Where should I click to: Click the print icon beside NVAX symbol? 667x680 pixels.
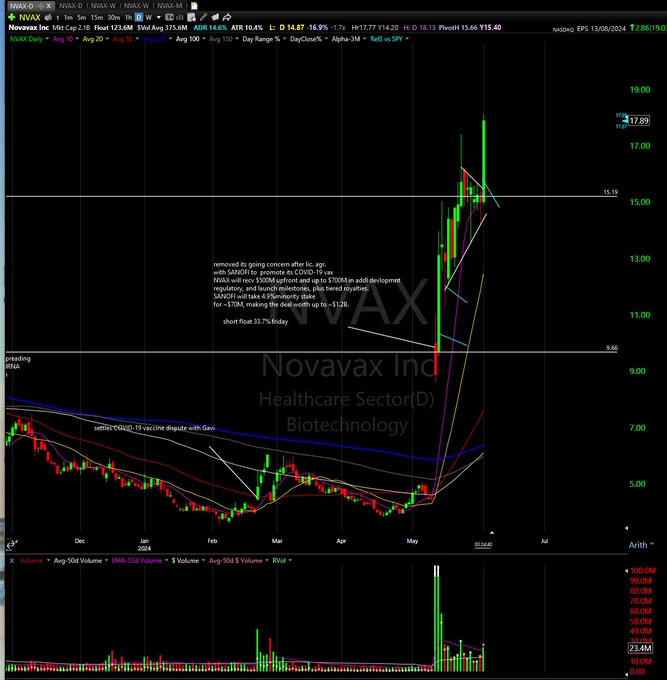coord(49,17)
